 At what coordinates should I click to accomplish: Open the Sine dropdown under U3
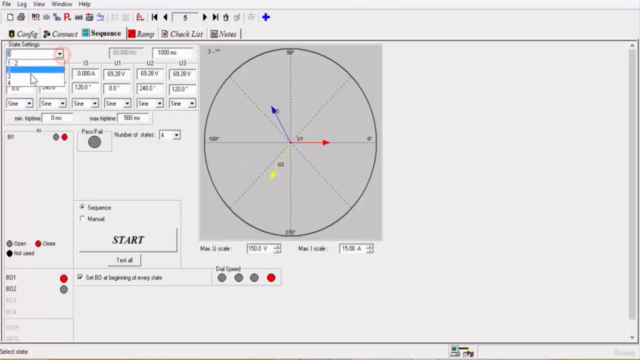pyautogui.click(x=192, y=104)
